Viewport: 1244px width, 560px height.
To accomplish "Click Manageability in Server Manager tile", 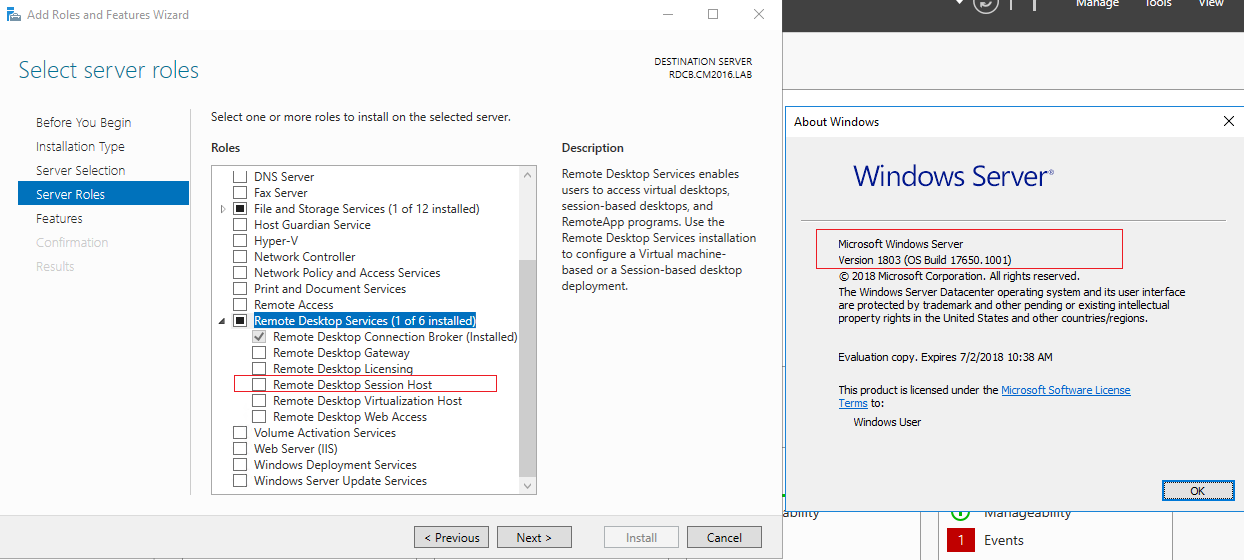I will click(1027, 512).
